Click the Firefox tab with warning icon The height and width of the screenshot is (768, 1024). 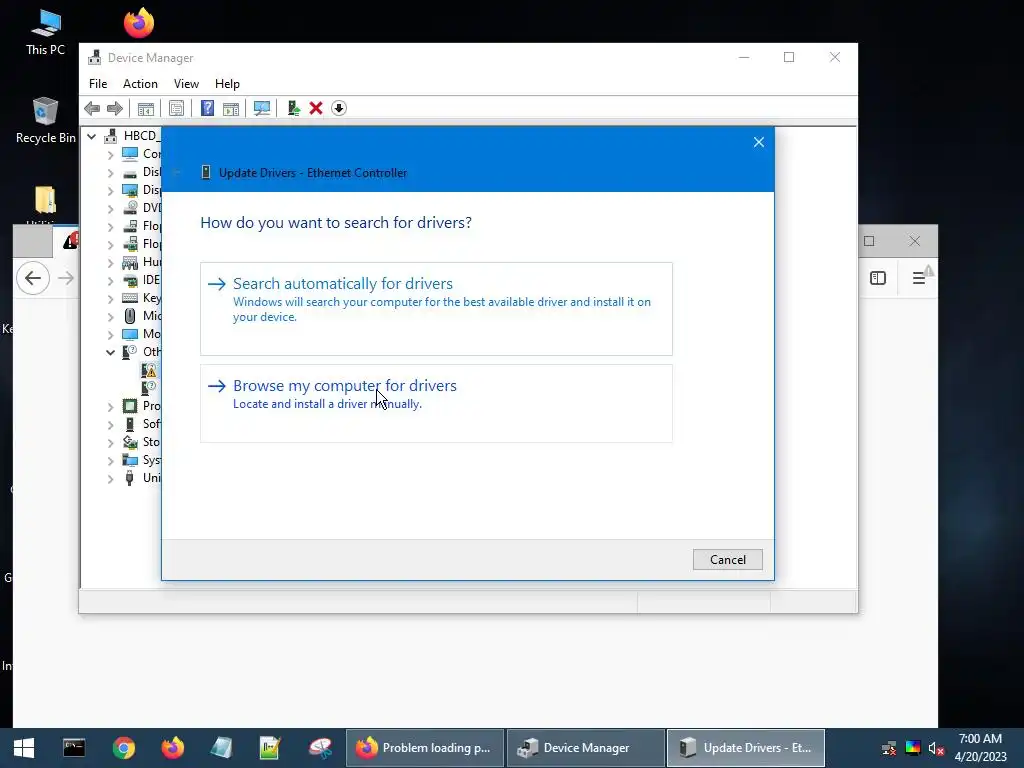point(66,242)
